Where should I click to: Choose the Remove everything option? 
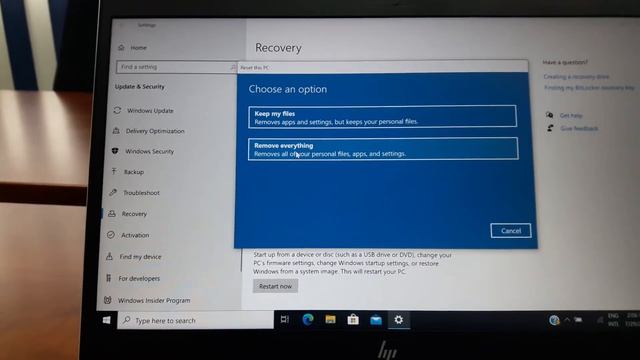point(383,149)
